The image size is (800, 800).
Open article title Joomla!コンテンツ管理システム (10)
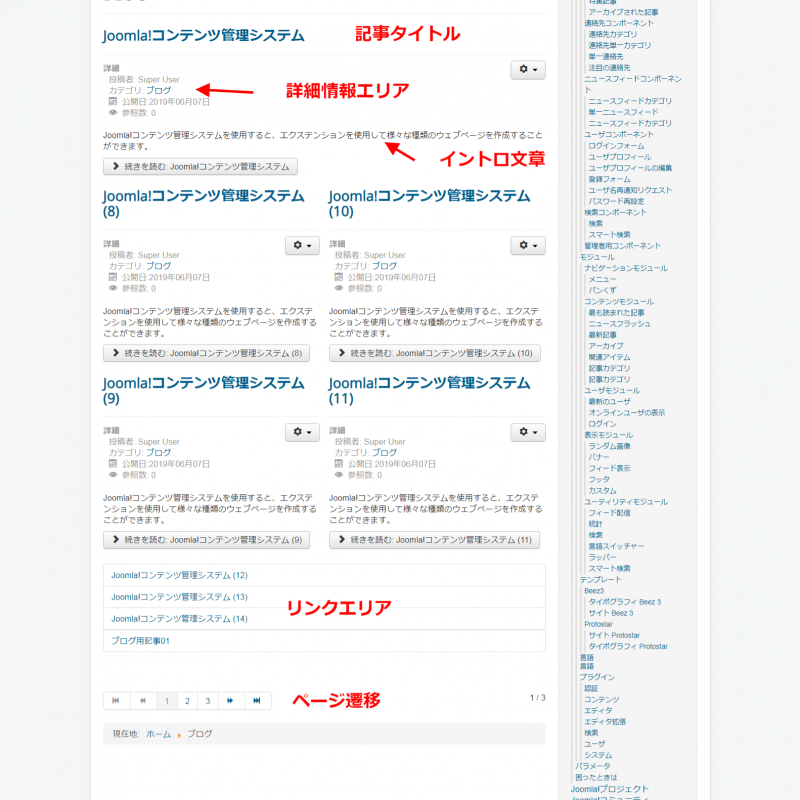pyautogui.click(x=429, y=203)
